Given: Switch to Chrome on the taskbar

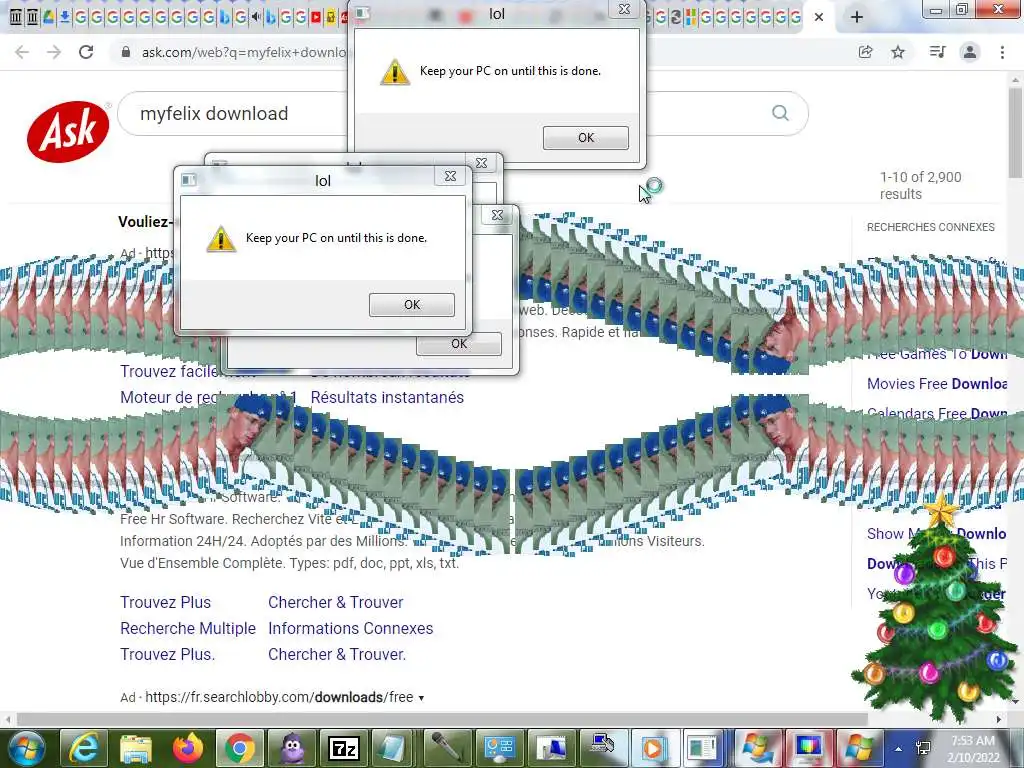Looking at the screenshot, I should click(240, 748).
